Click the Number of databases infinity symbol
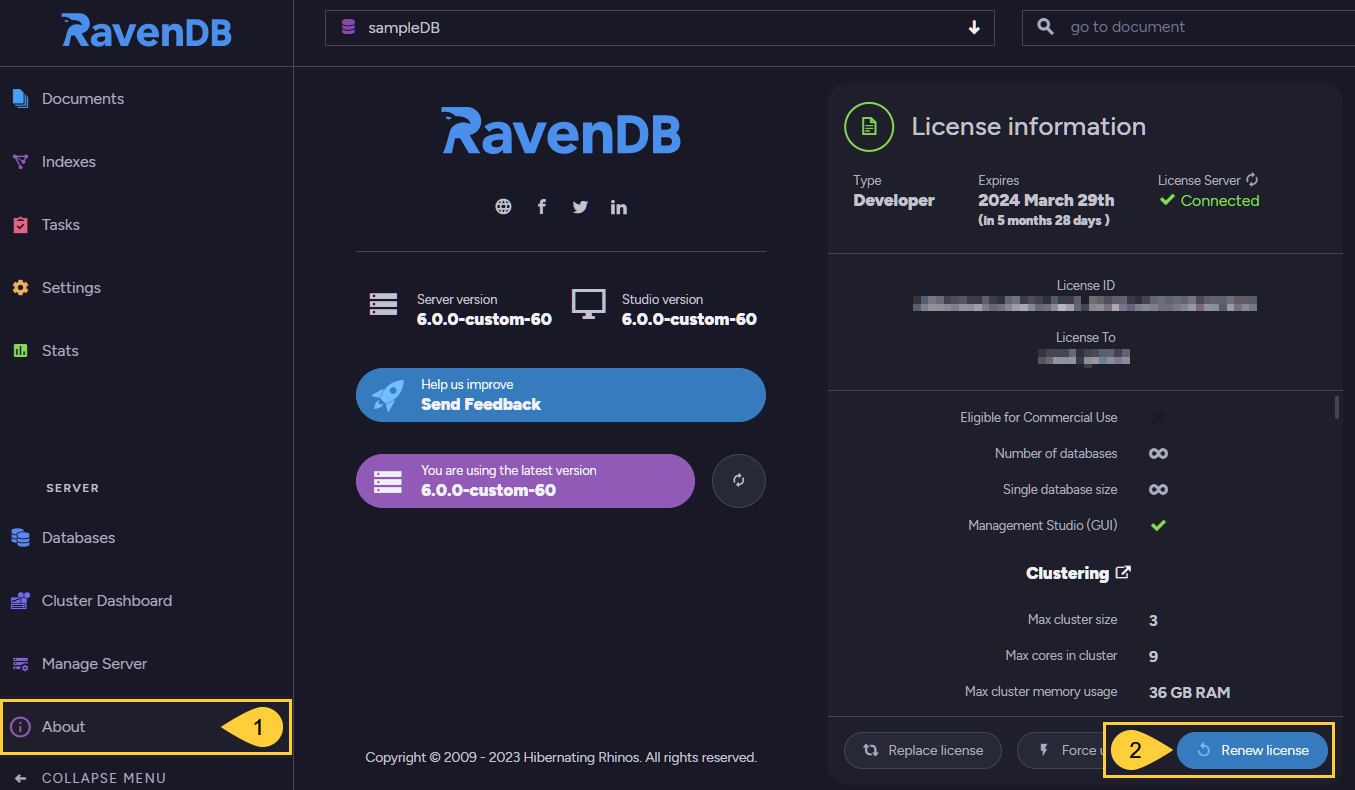 [1158, 453]
